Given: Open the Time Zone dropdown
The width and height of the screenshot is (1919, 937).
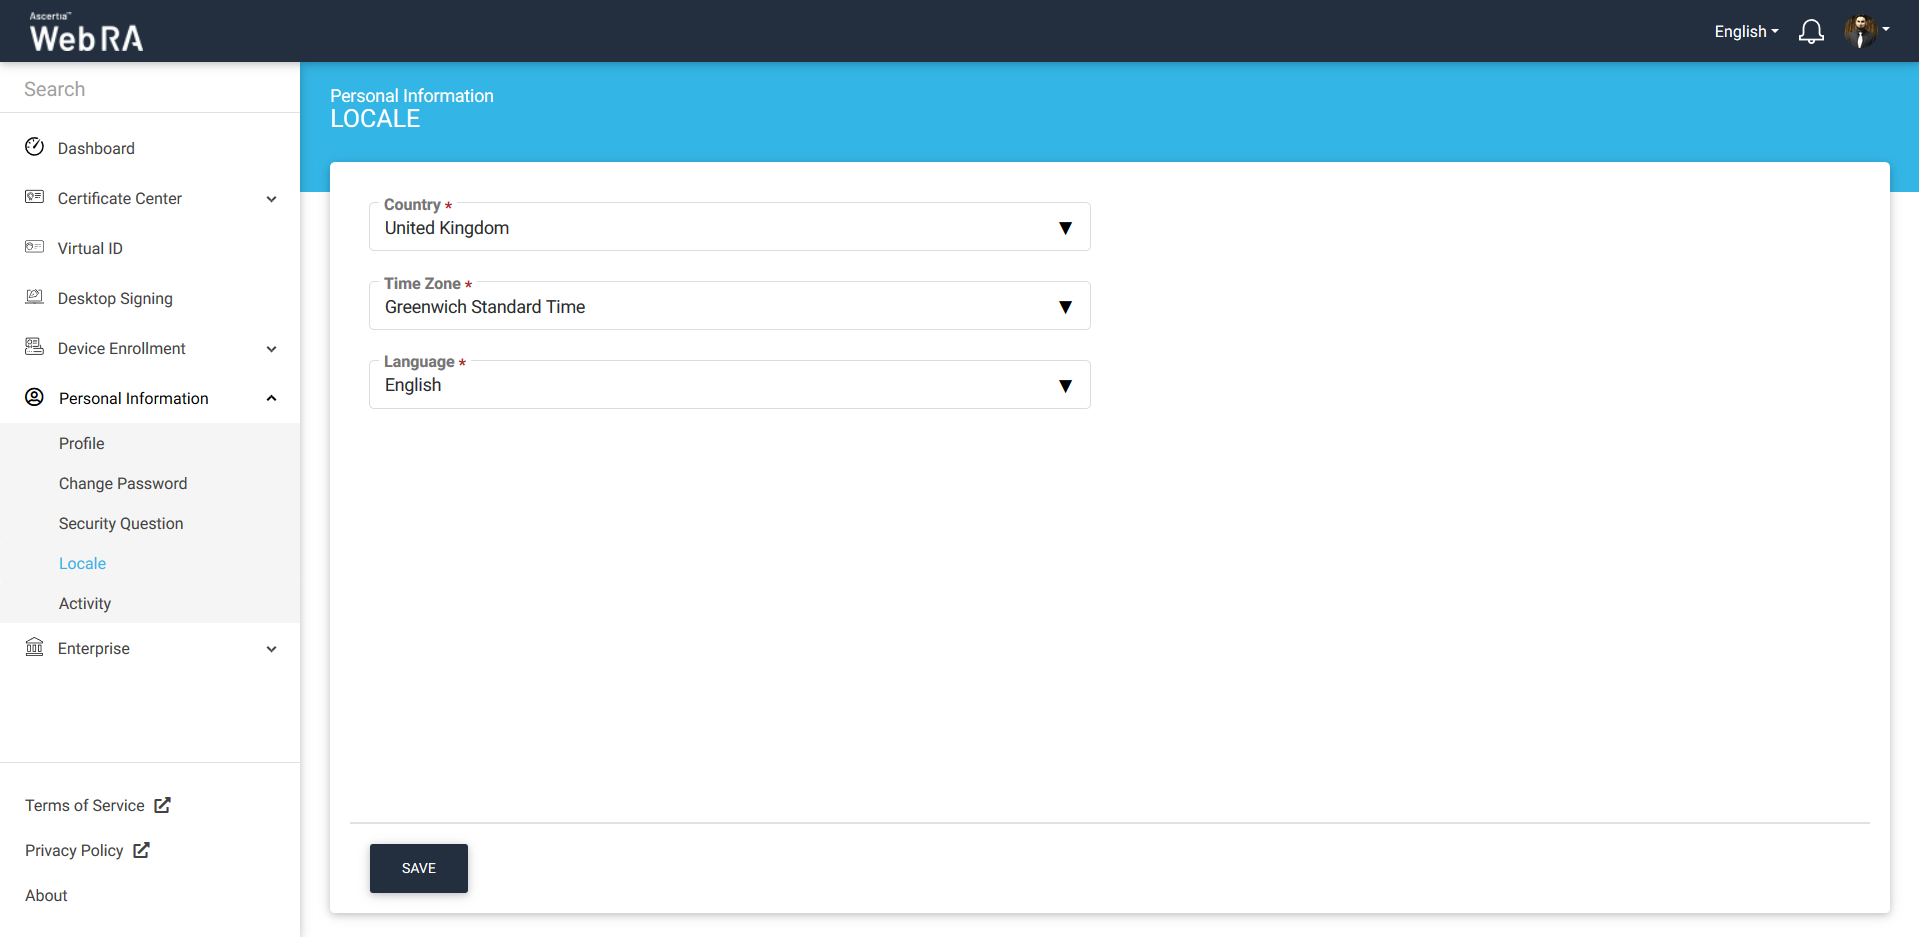Looking at the screenshot, I should pyautogui.click(x=729, y=307).
